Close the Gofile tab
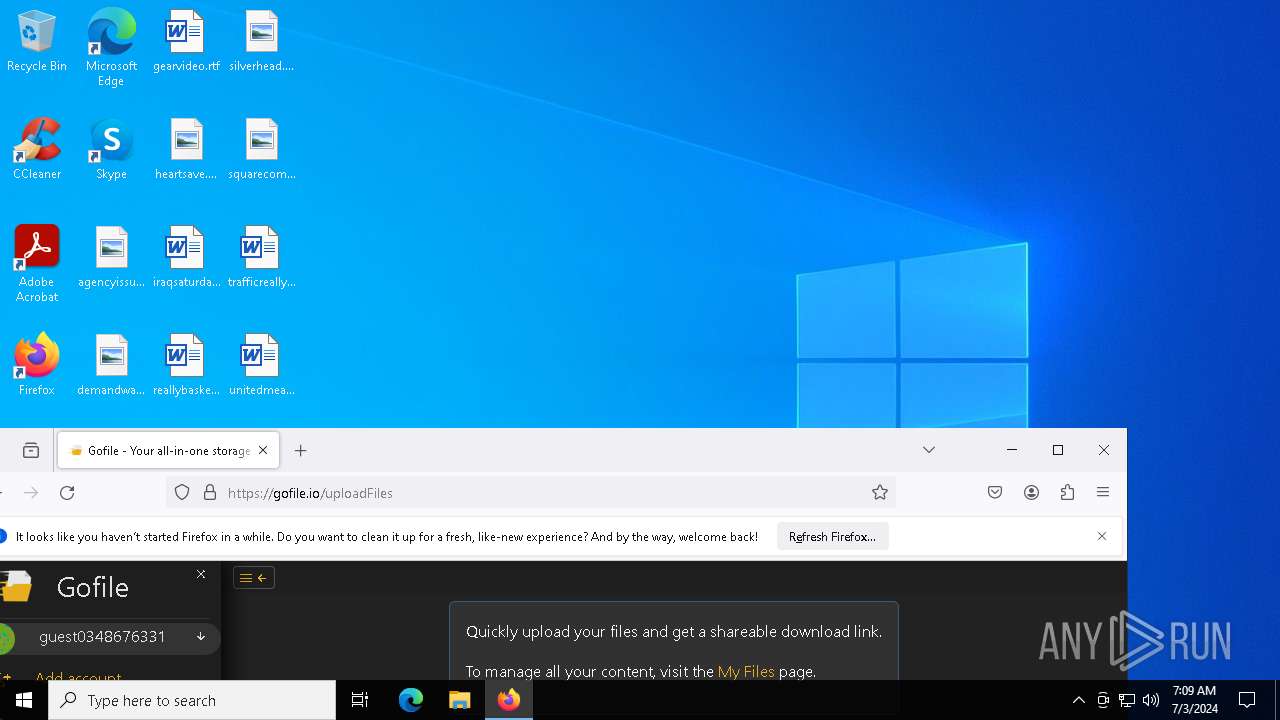 point(263,450)
